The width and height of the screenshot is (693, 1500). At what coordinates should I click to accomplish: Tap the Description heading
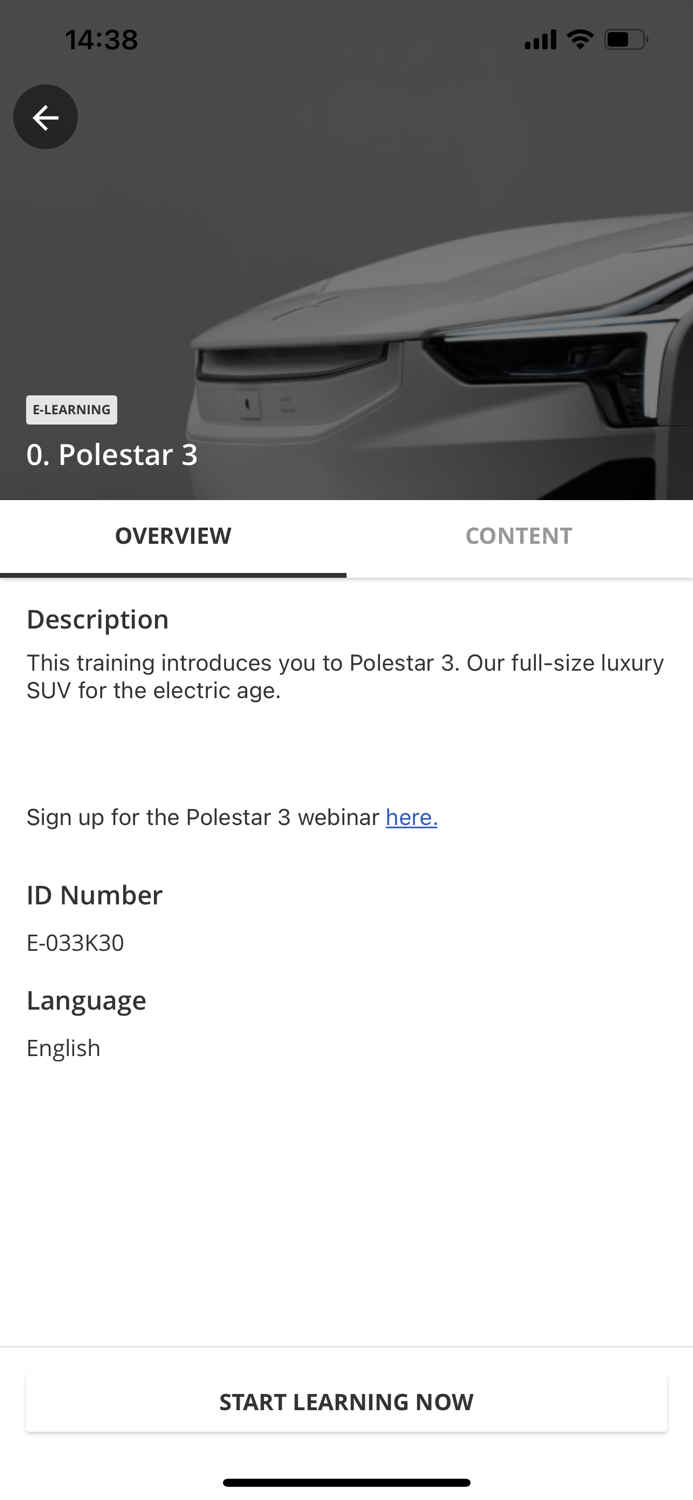click(x=97, y=620)
